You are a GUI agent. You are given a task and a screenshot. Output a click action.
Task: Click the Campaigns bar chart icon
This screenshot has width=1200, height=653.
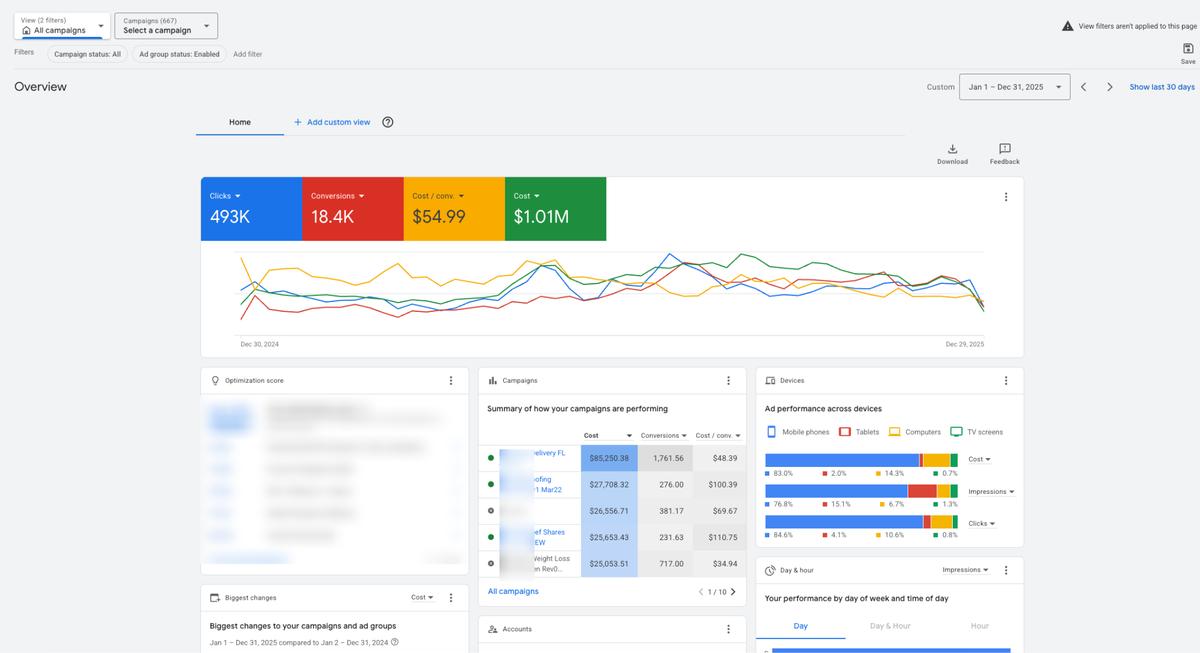pyautogui.click(x=493, y=381)
